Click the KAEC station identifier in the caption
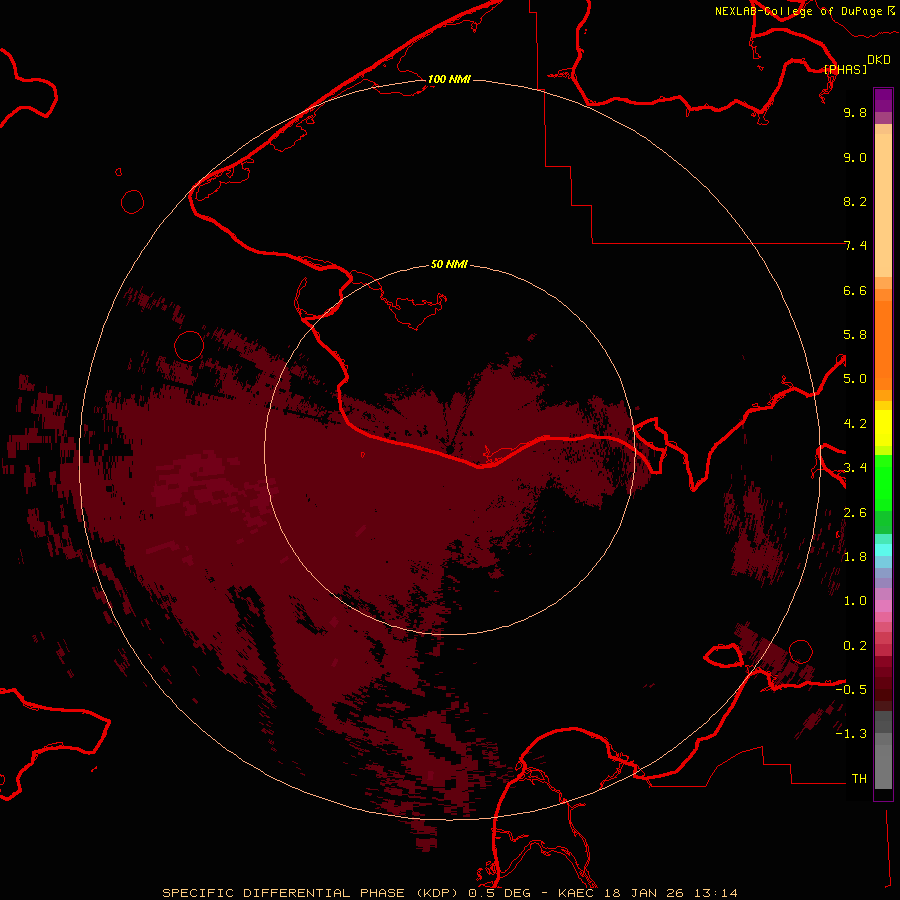Viewport: 900px width, 900px height. click(576, 893)
